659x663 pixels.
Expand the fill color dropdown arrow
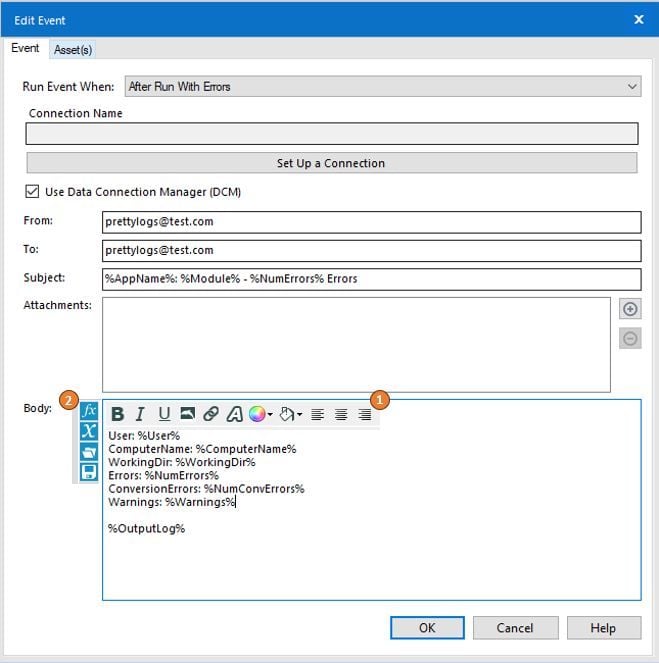300,414
